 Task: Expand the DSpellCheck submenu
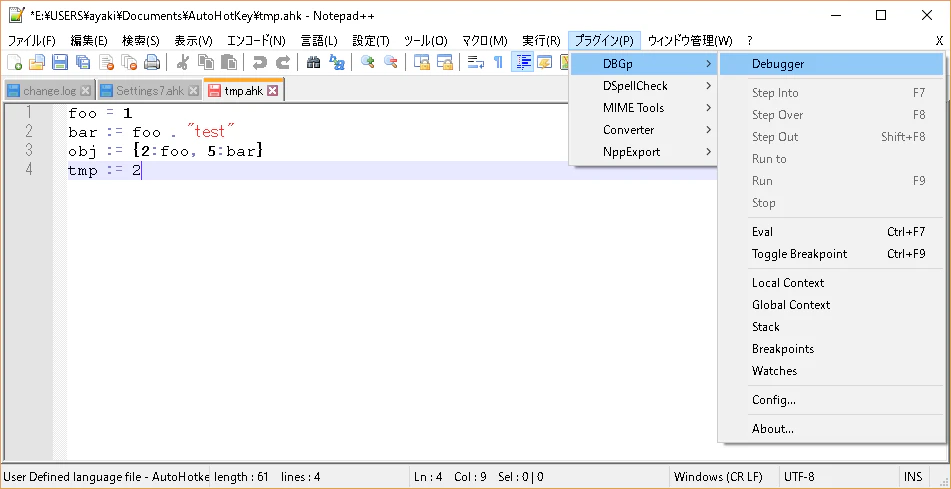[644, 86]
